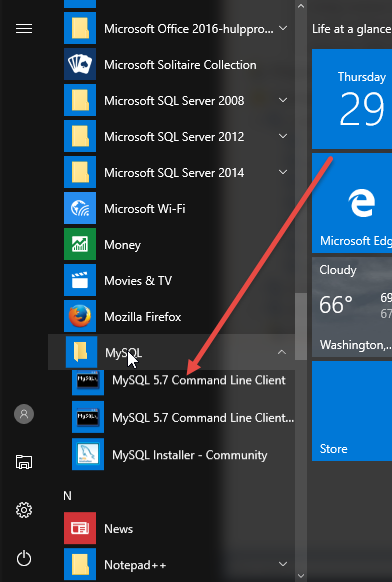This screenshot has width=392, height=582.
Task: Click the MySQL folder icon
Action: pyautogui.click(x=81, y=352)
